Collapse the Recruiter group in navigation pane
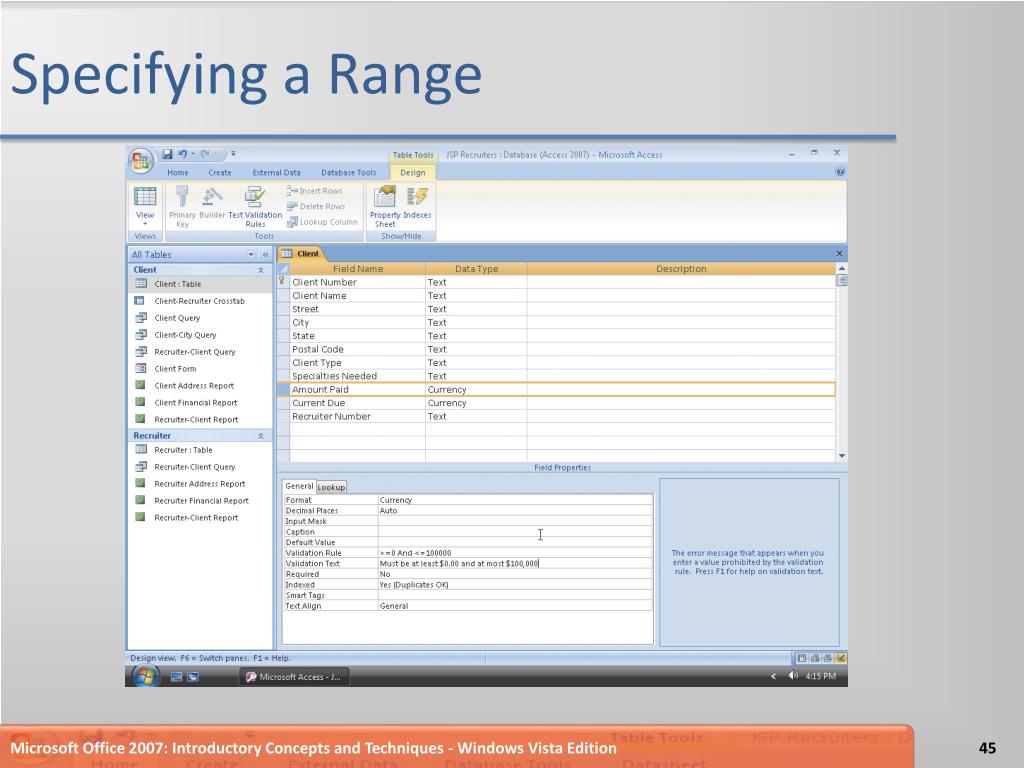 click(261, 436)
